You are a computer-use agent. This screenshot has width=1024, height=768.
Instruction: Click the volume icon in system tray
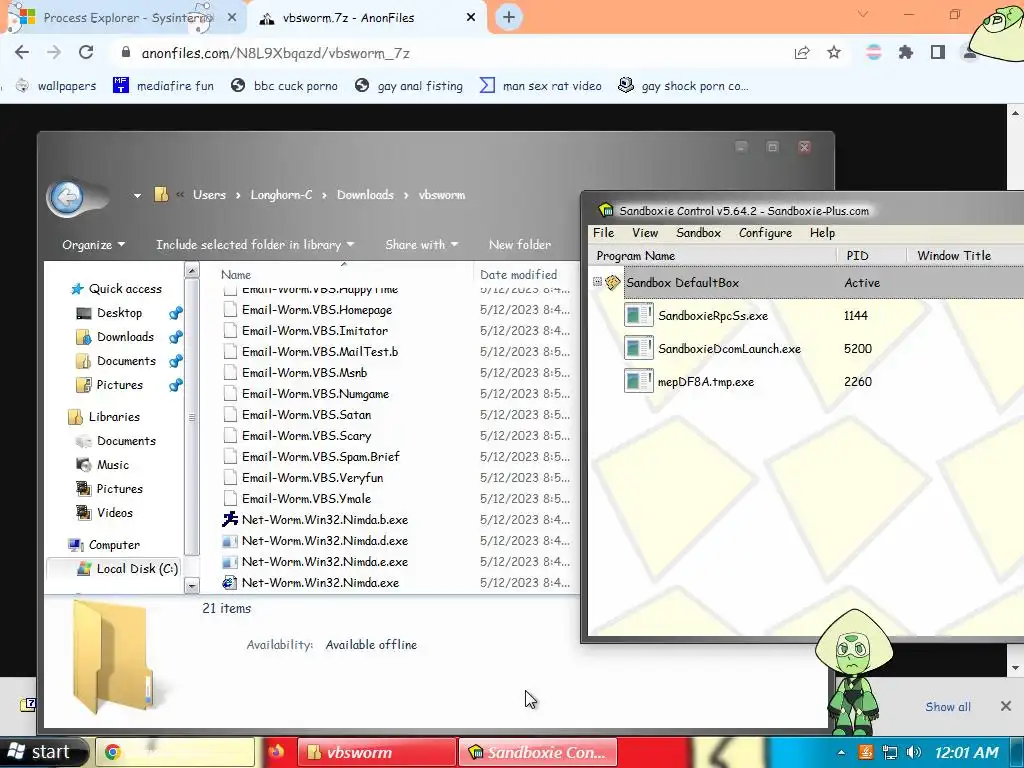click(x=914, y=753)
